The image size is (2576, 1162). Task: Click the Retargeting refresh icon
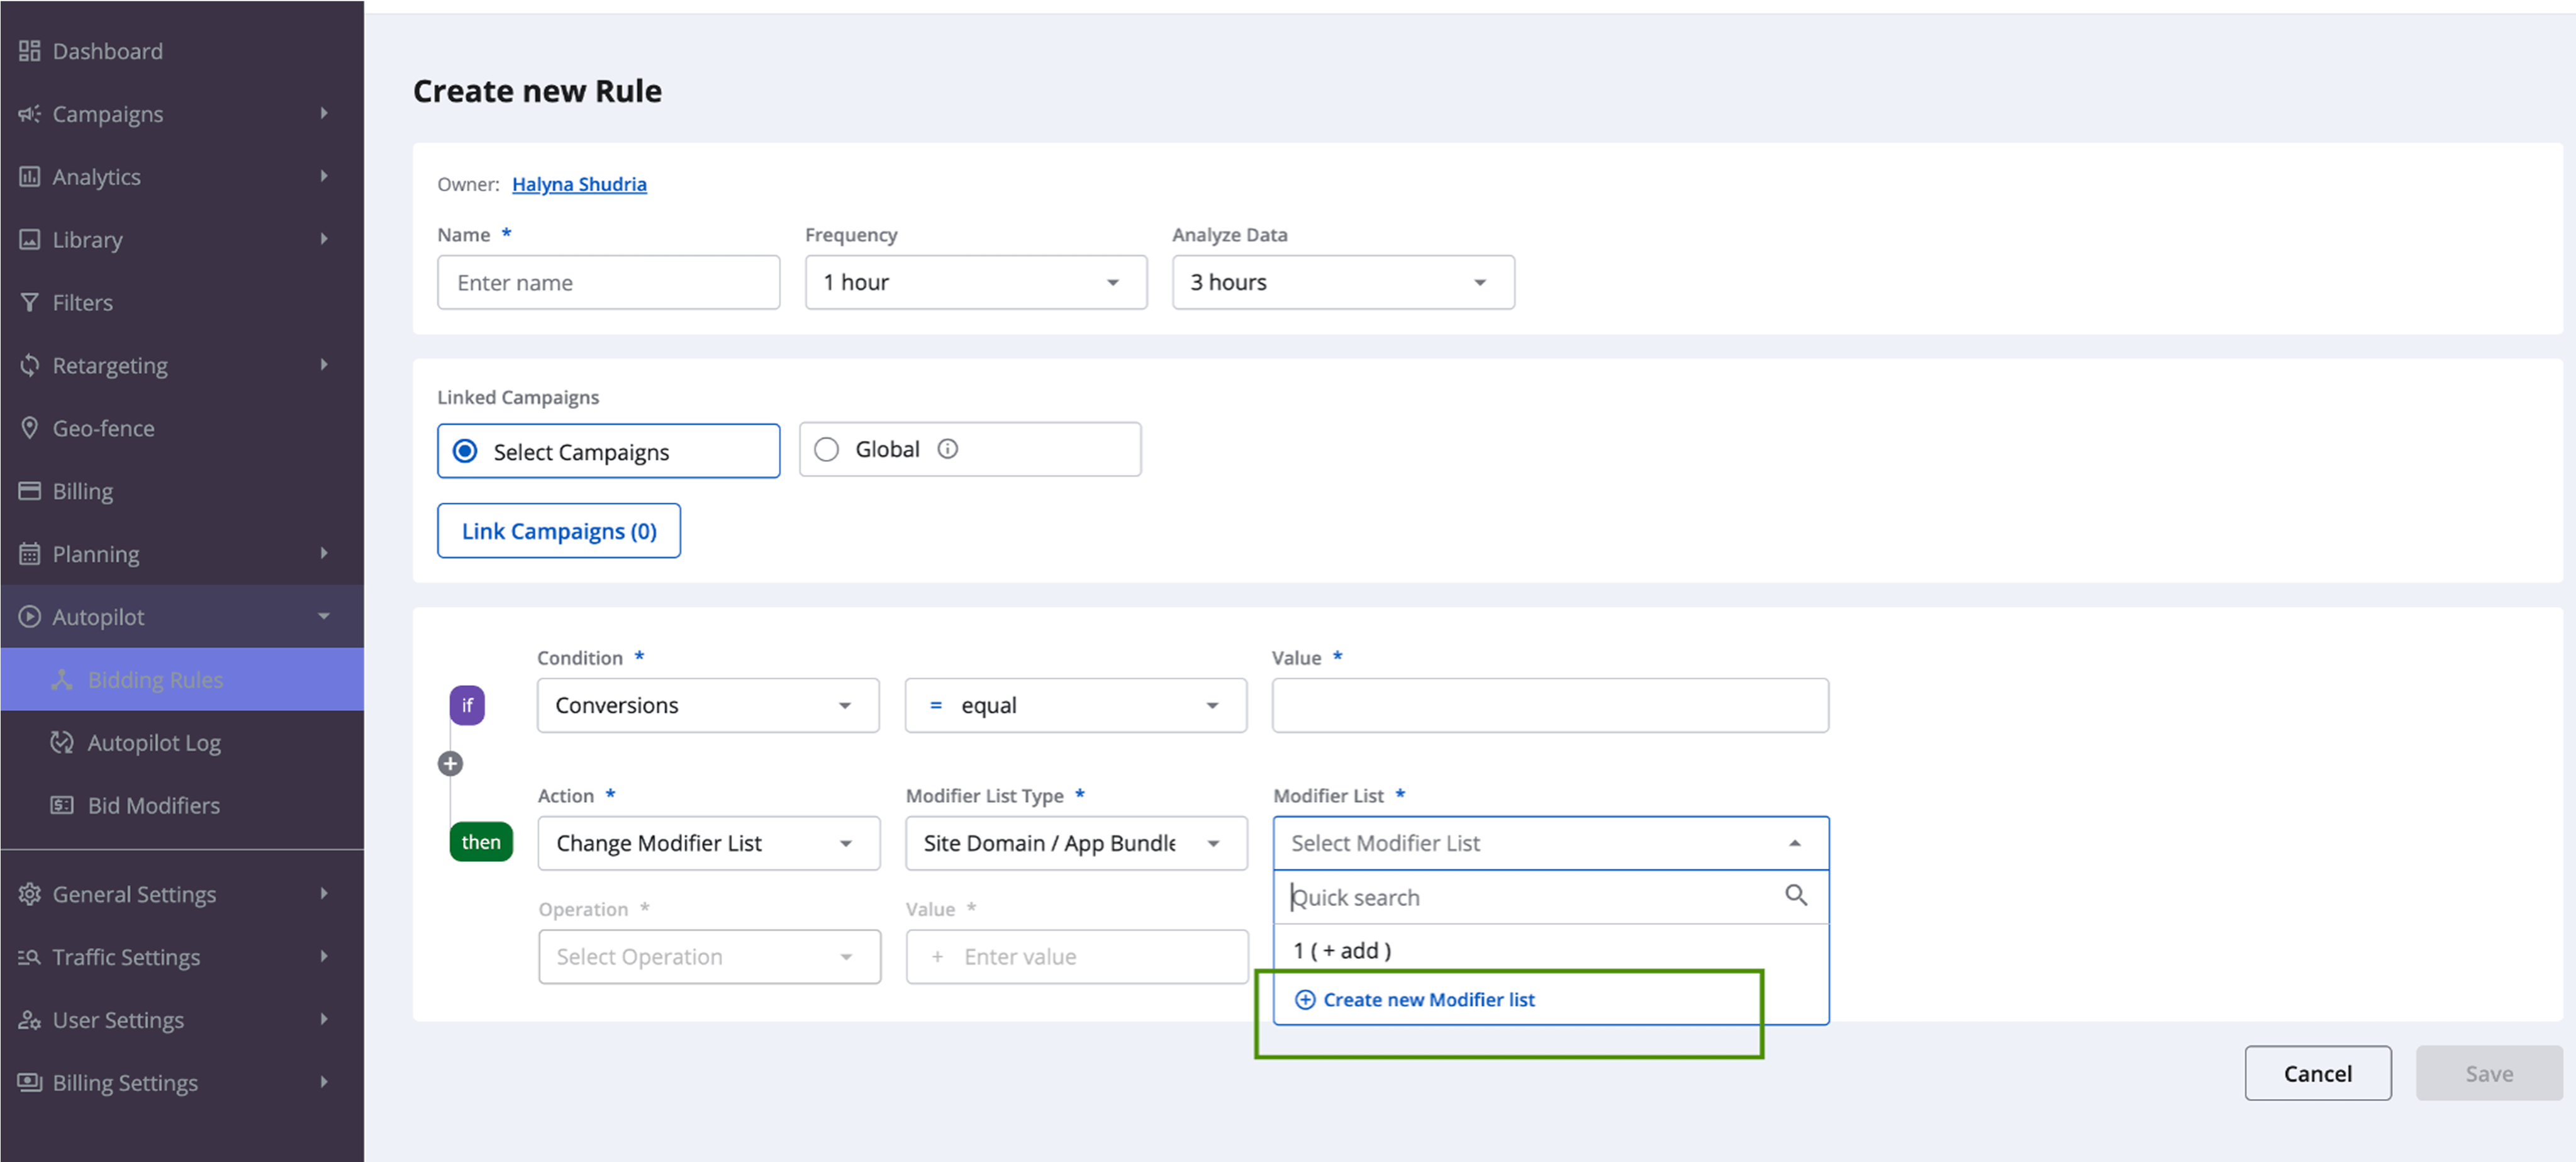(x=29, y=365)
